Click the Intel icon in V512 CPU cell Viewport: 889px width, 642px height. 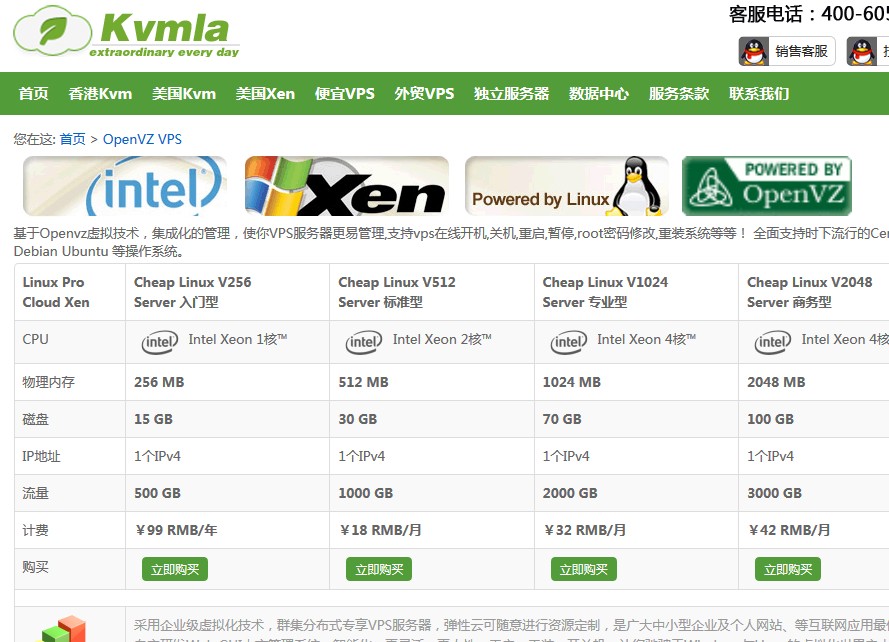pyautogui.click(x=363, y=342)
